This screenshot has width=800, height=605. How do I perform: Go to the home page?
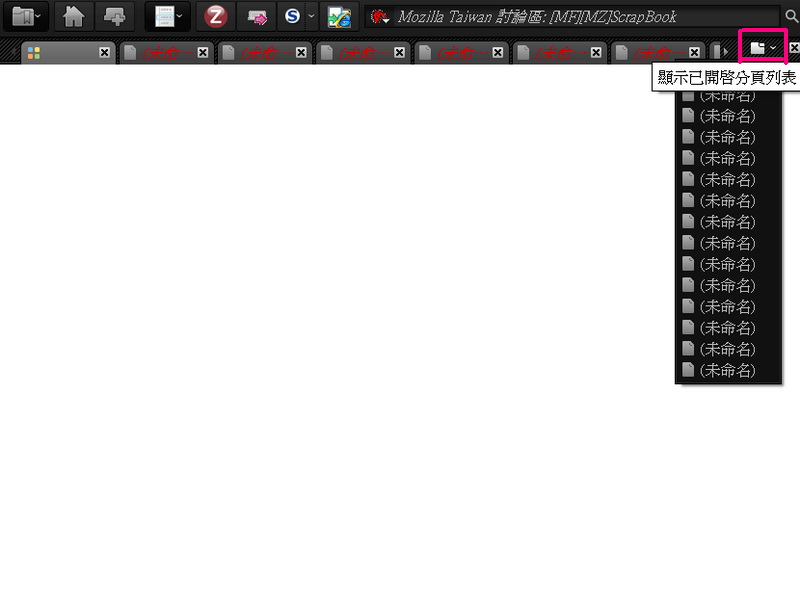tap(73, 17)
